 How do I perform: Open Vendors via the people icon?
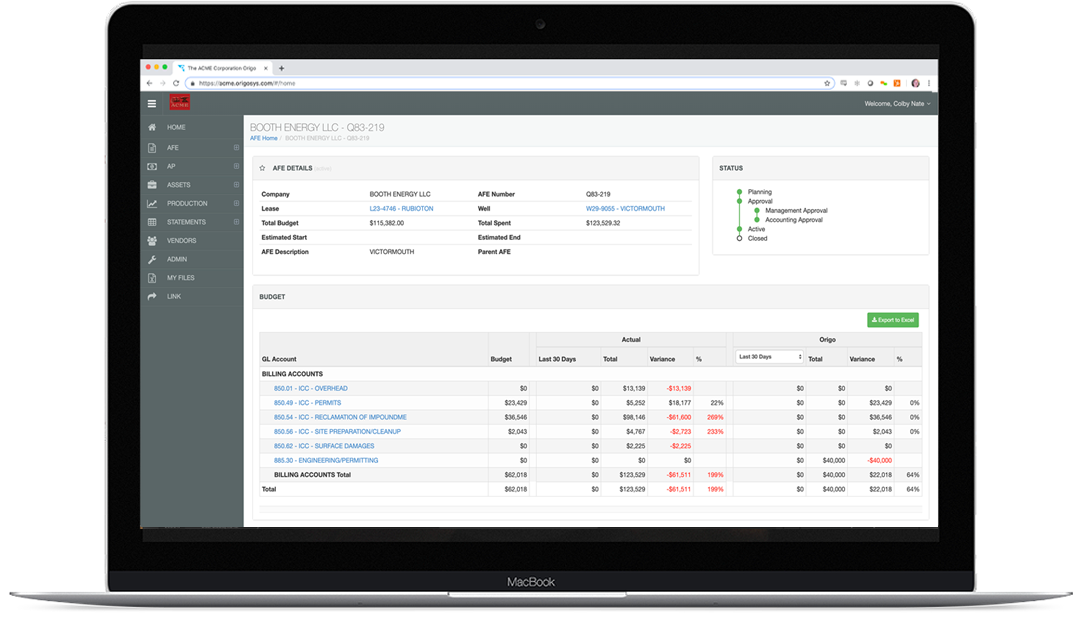click(152, 241)
